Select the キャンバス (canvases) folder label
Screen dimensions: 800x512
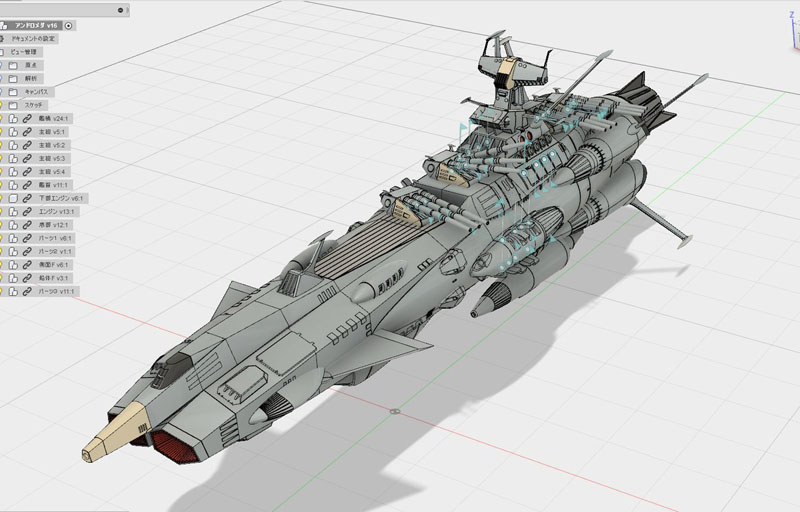pyautogui.click(x=36, y=92)
